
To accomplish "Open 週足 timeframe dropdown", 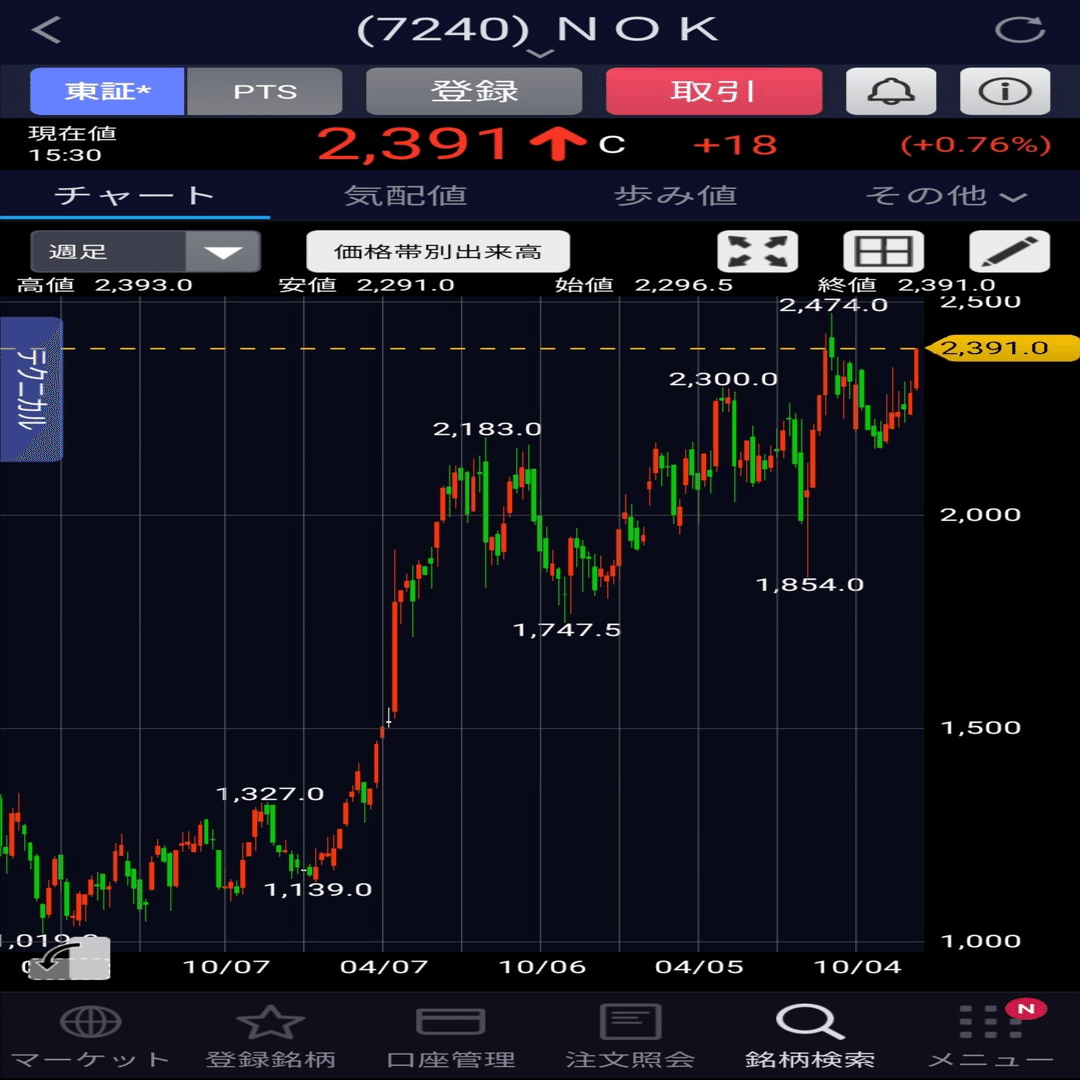I will 145,251.
